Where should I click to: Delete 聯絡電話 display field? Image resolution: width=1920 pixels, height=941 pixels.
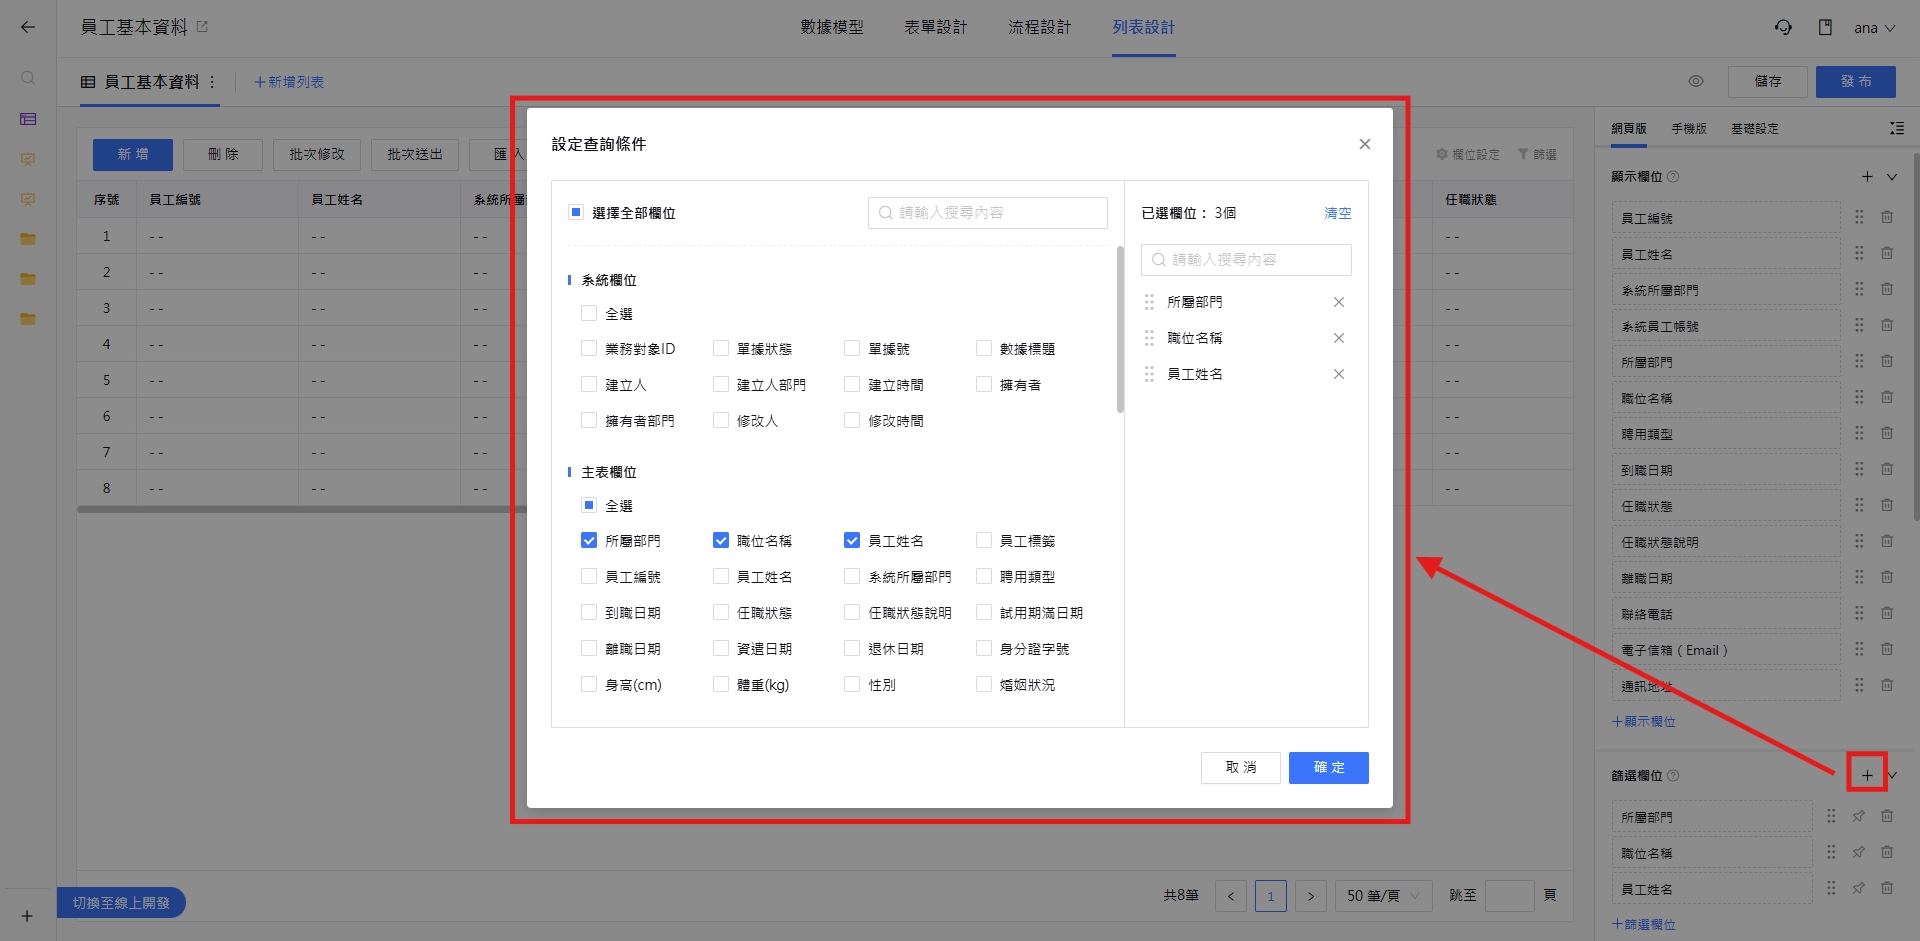(1887, 613)
